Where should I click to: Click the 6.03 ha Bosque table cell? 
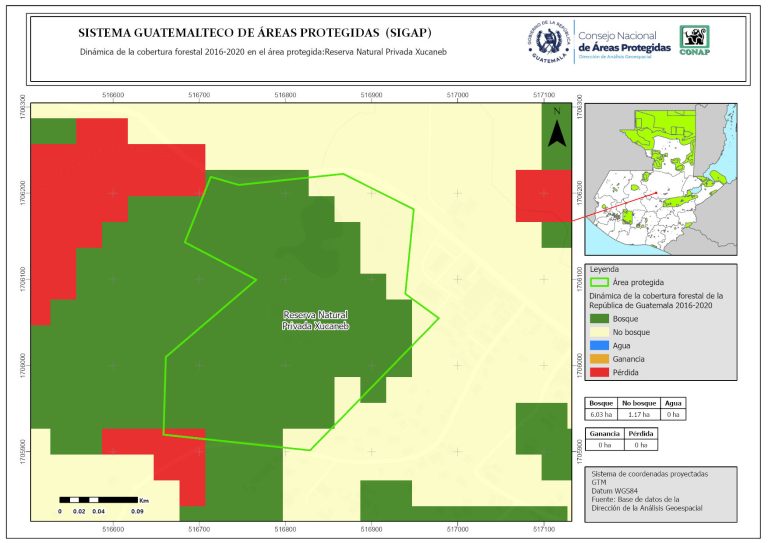click(603, 413)
